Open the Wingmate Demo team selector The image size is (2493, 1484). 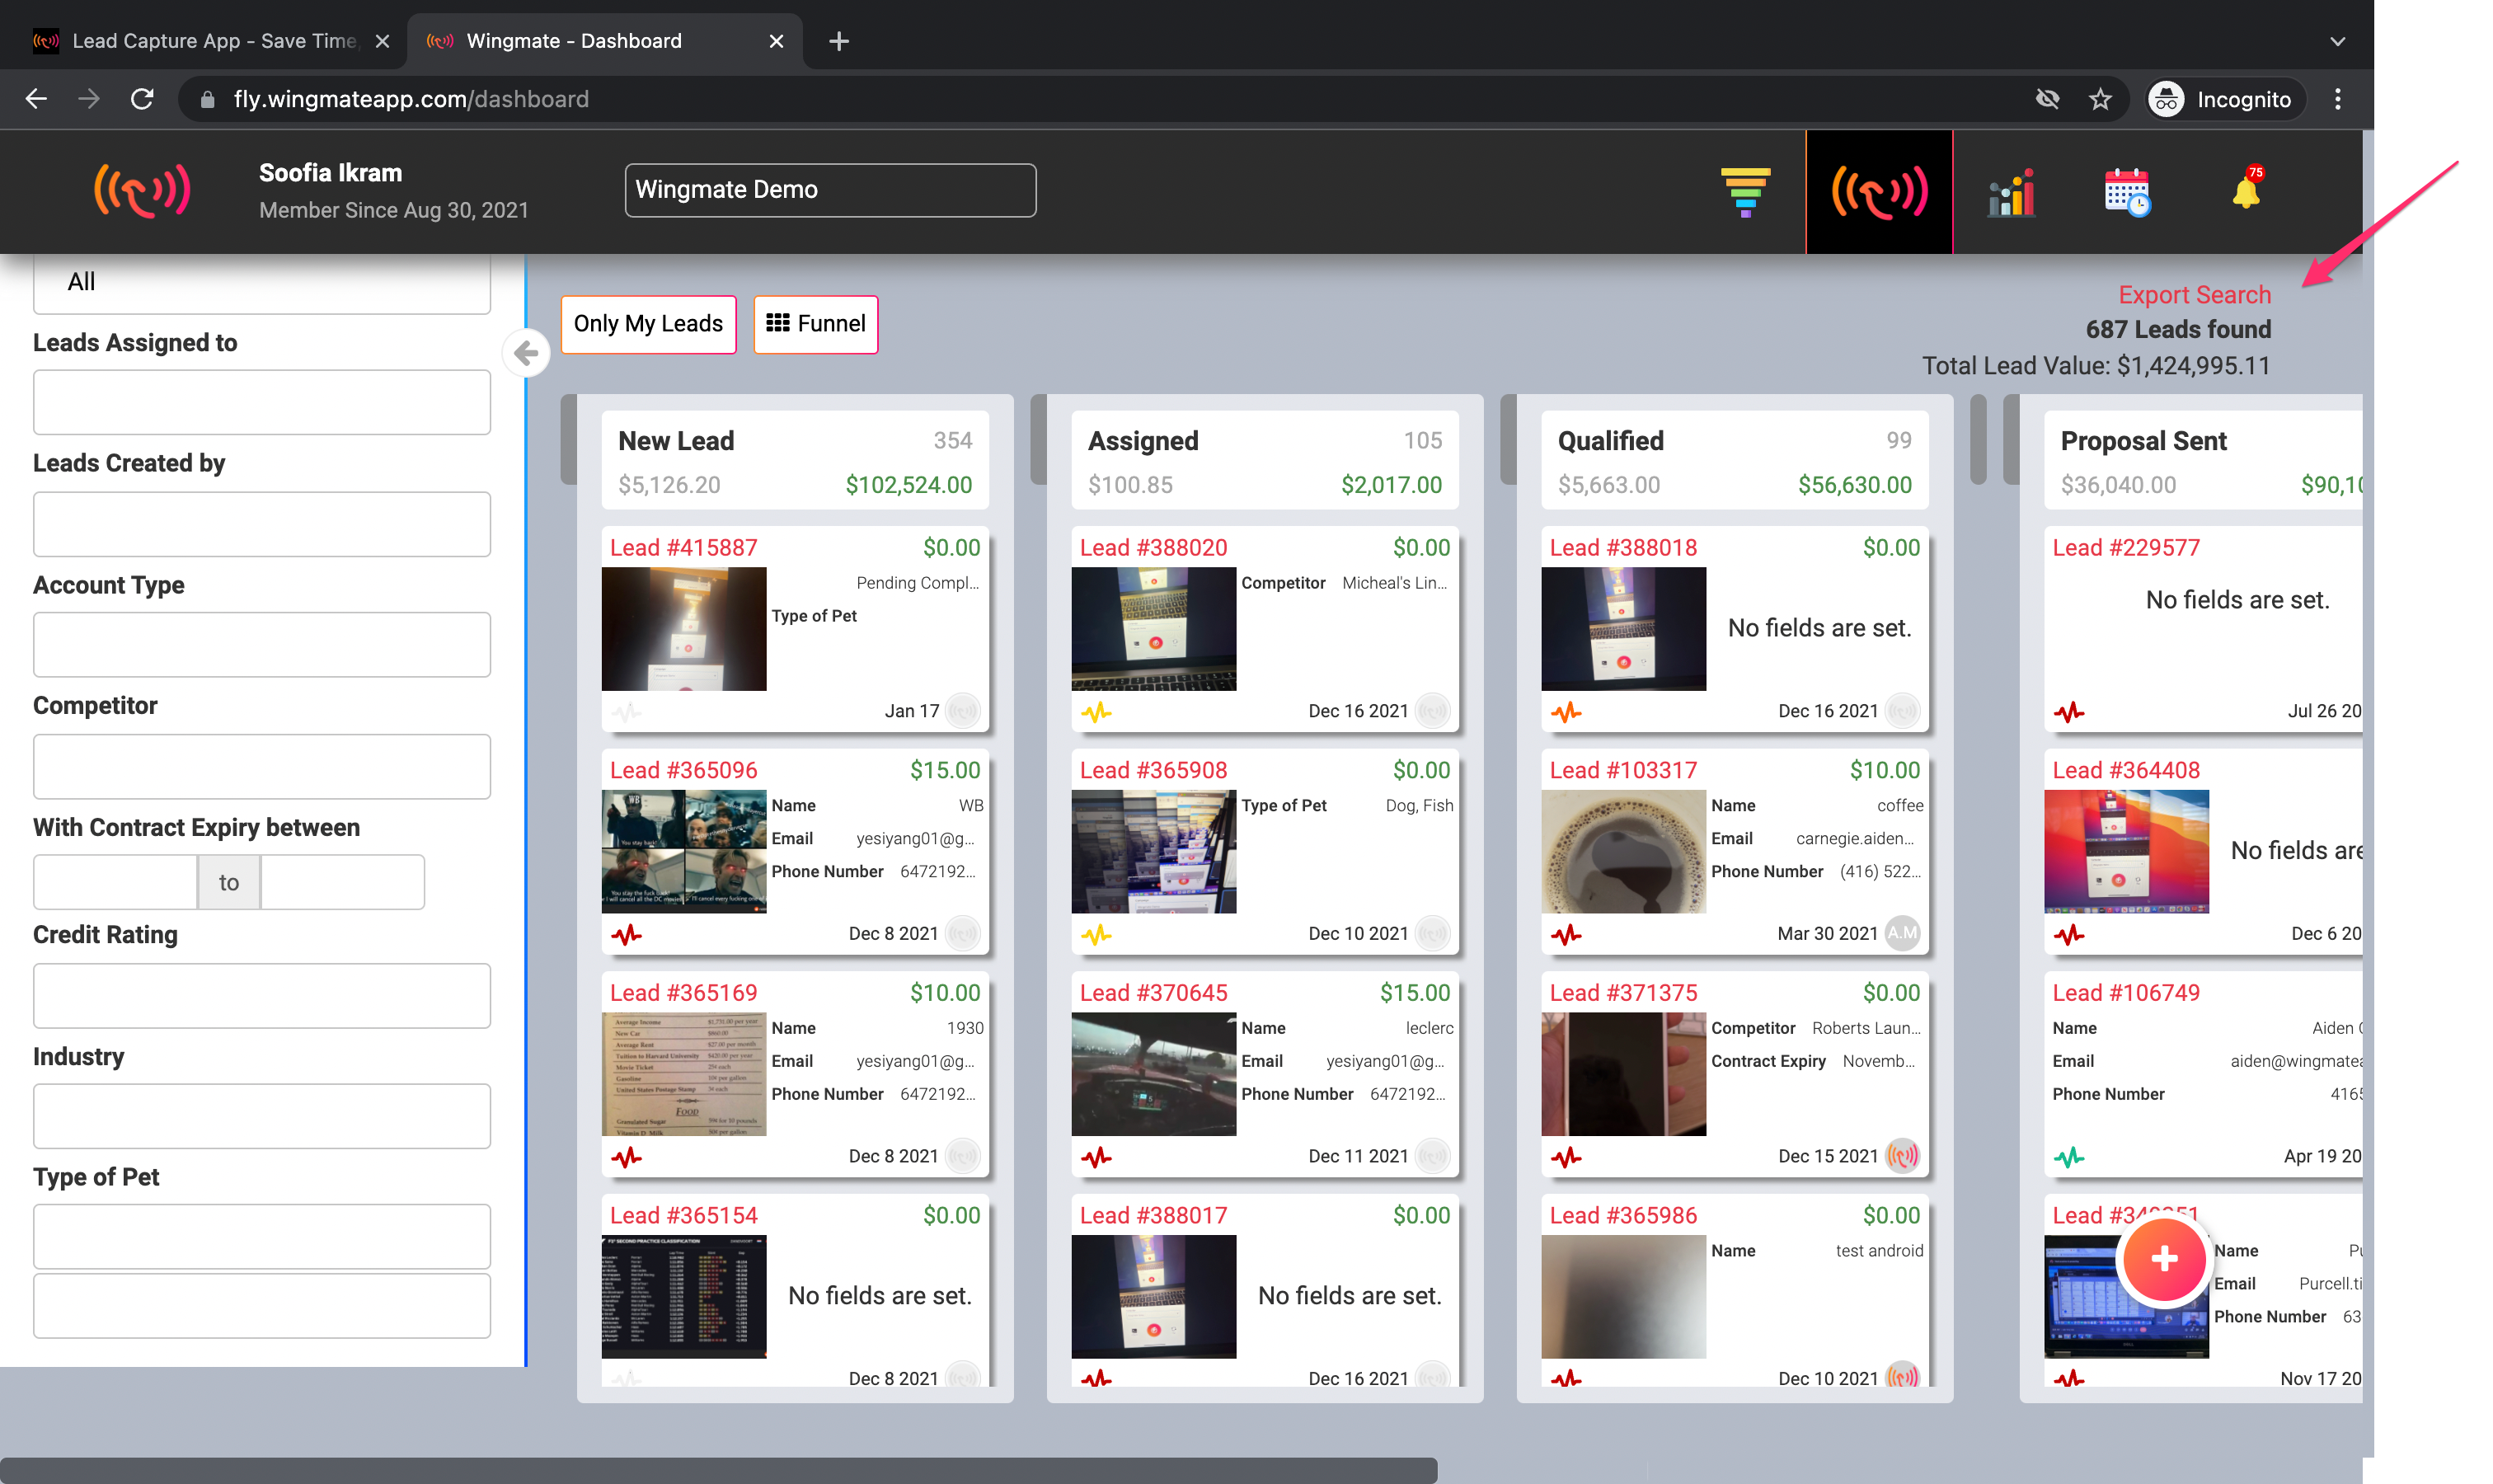coord(830,190)
